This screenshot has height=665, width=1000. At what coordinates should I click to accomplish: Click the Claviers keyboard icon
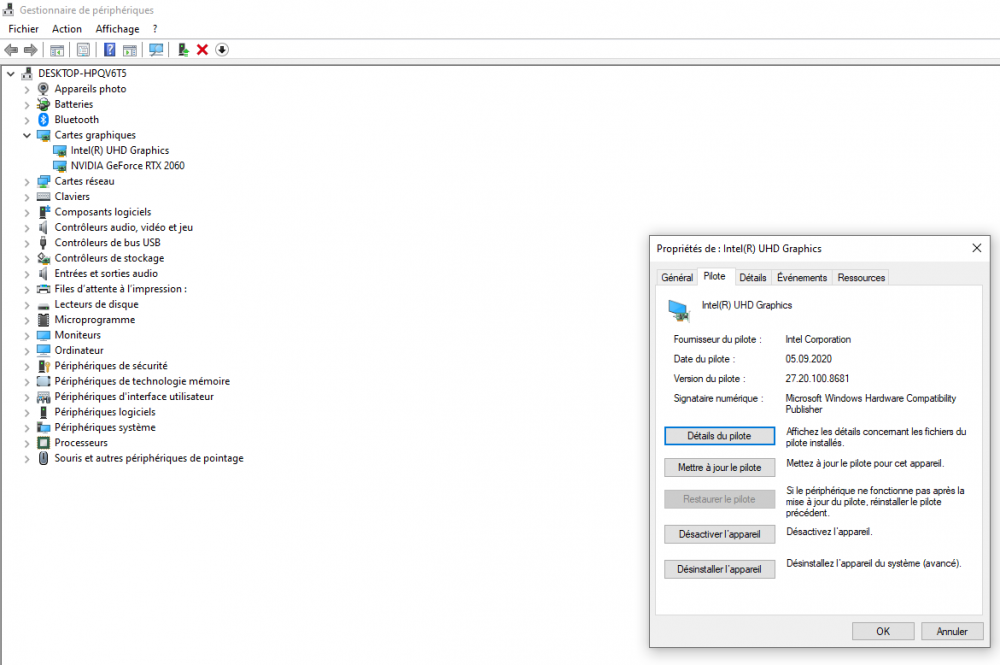43,196
